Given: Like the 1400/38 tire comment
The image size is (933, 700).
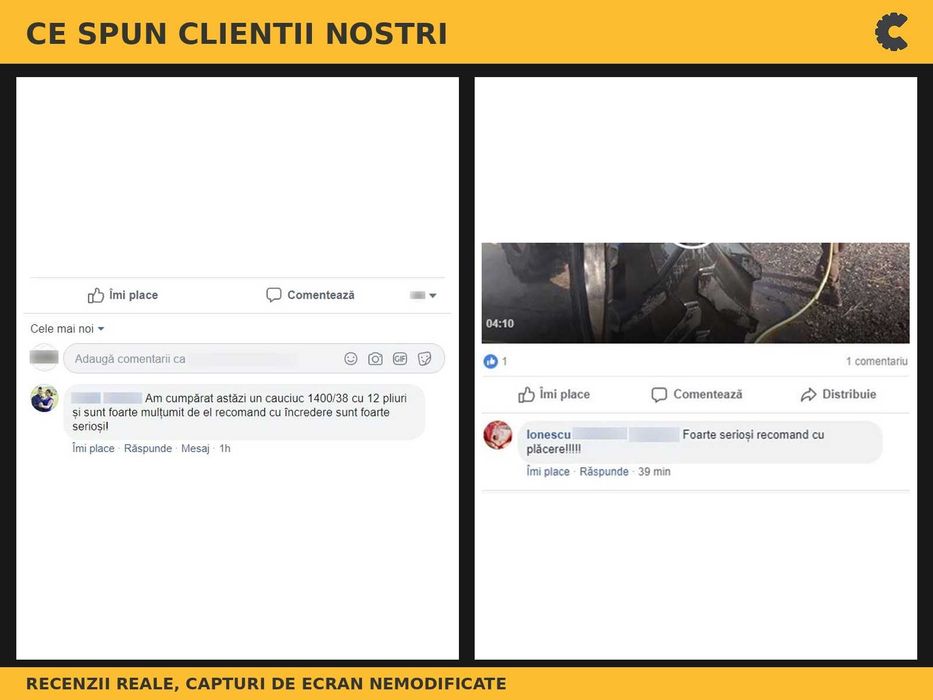Looking at the screenshot, I should point(93,448).
